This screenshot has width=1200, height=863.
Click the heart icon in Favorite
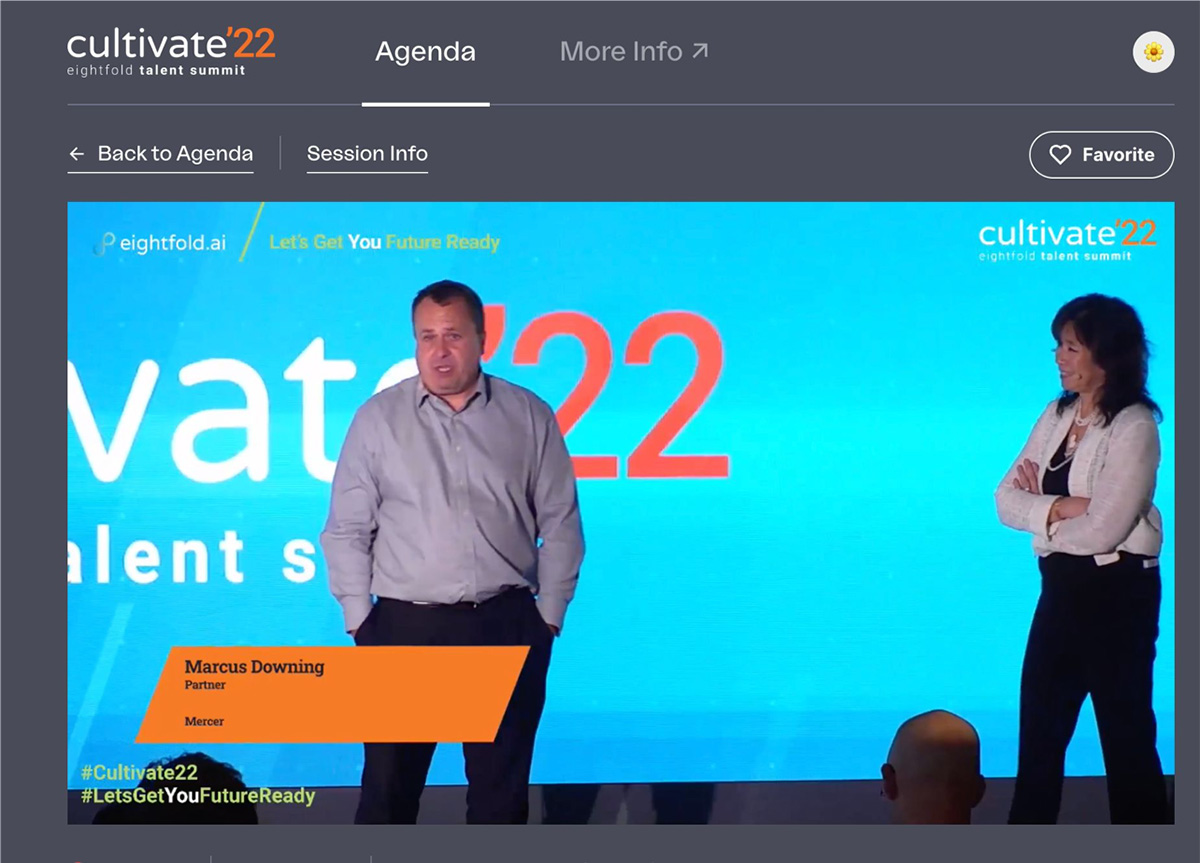point(1059,155)
